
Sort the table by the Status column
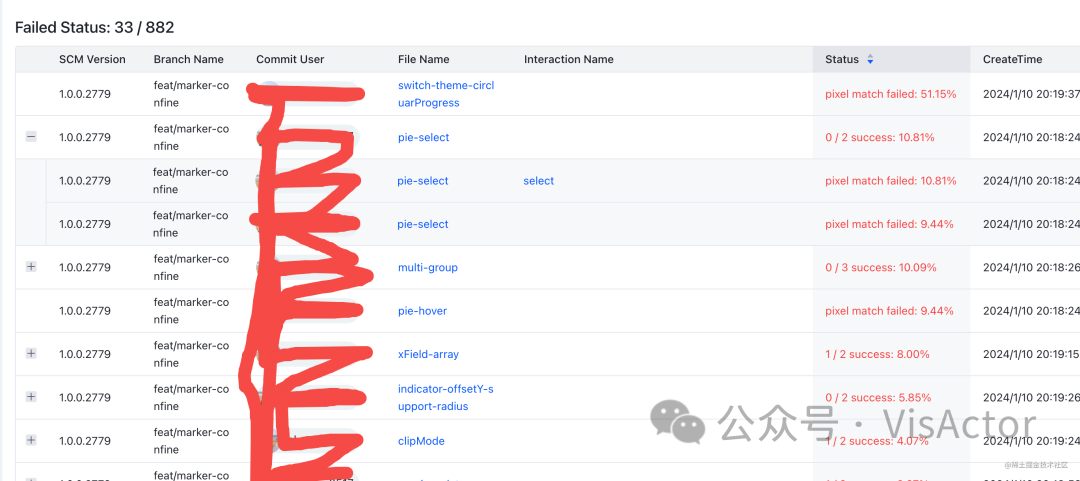click(x=870, y=59)
